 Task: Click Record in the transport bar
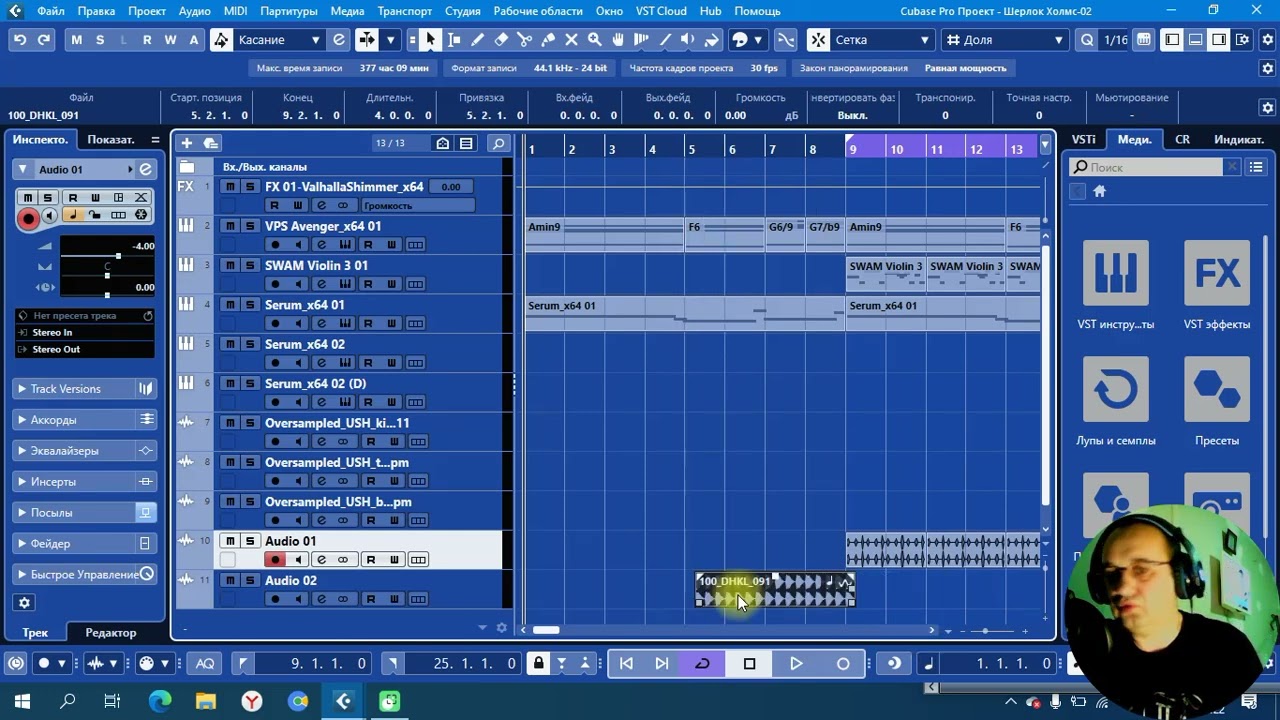pyautogui.click(x=843, y=663)
